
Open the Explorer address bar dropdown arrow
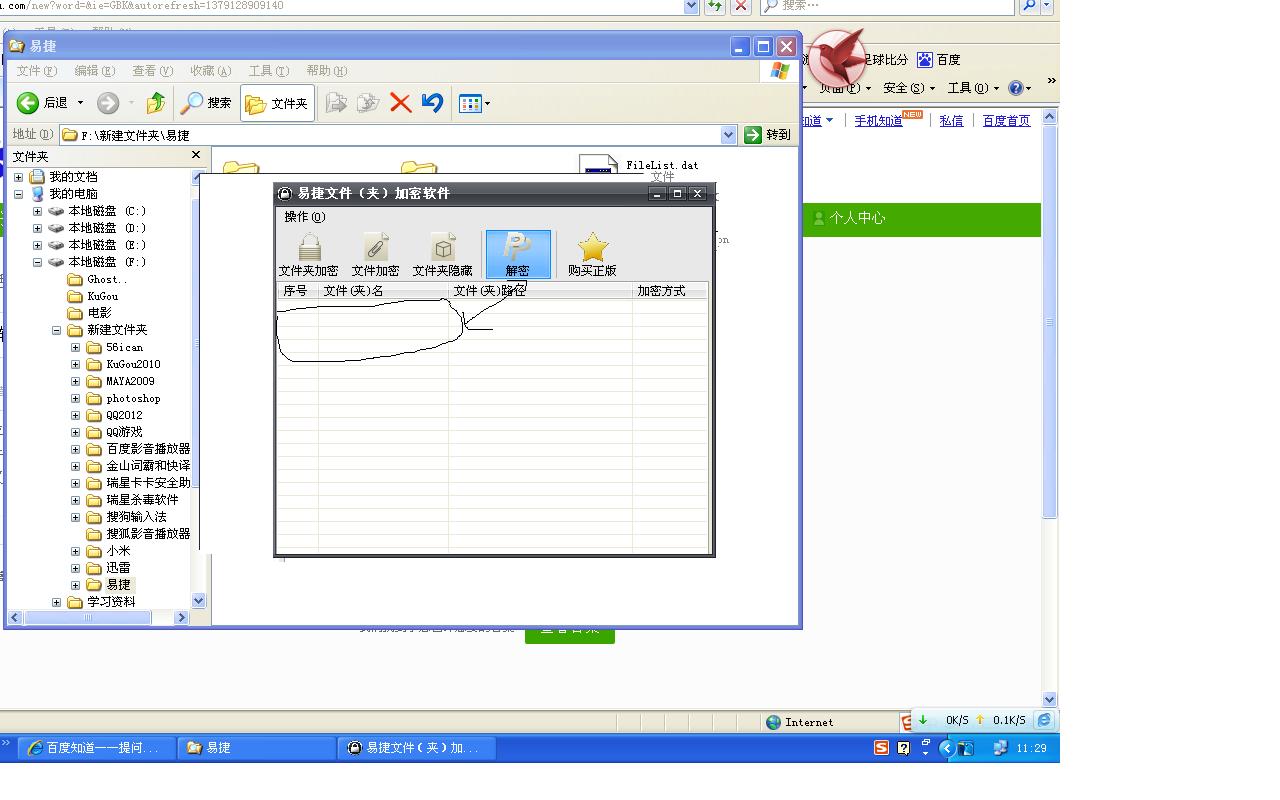(x=728, y=135)
